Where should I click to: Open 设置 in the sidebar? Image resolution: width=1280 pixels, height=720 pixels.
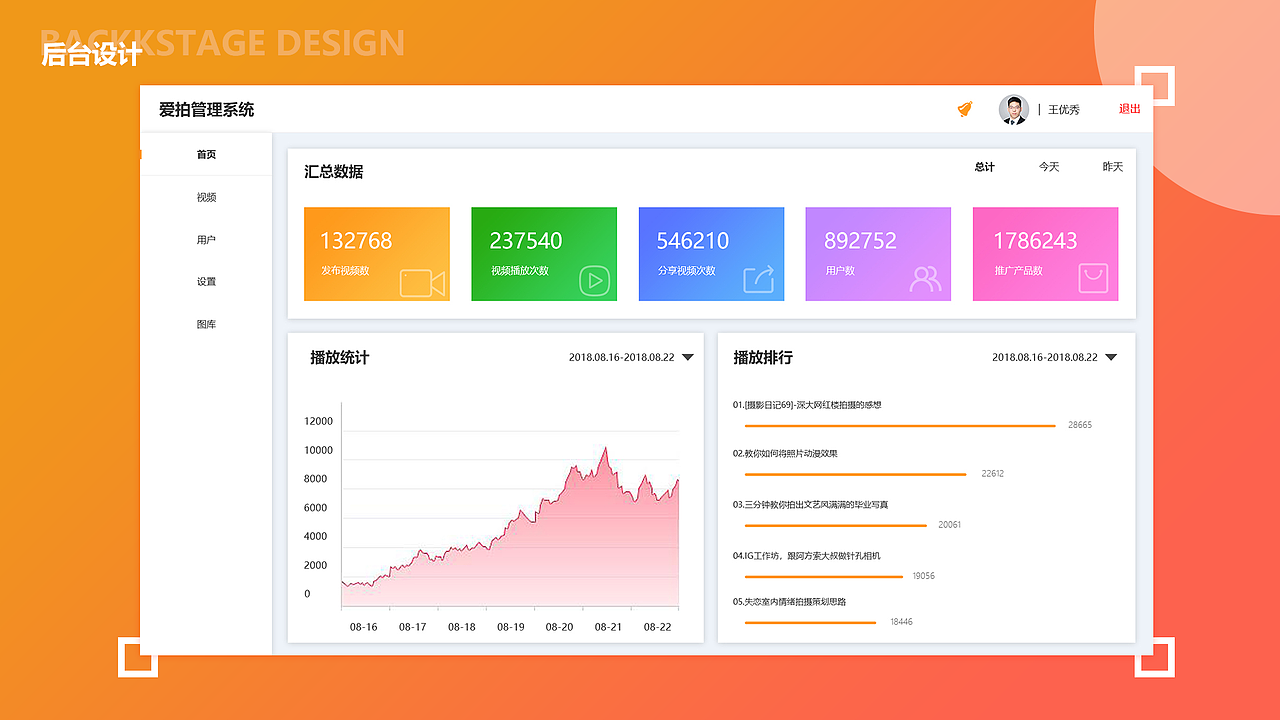coord(207,281)
